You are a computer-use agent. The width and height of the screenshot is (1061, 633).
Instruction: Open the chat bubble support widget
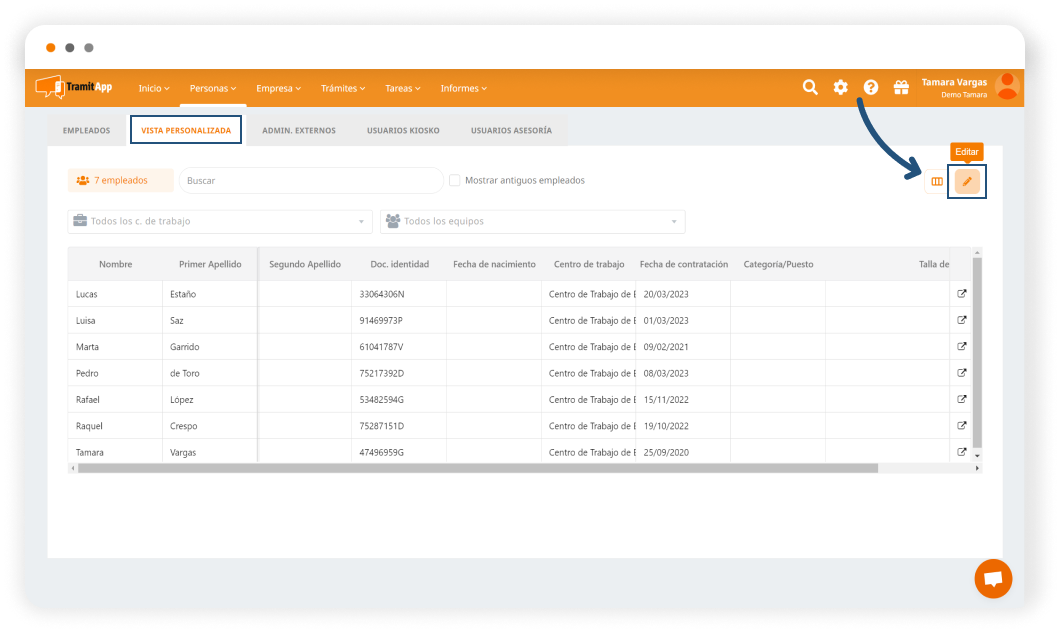tap(993, 578)
